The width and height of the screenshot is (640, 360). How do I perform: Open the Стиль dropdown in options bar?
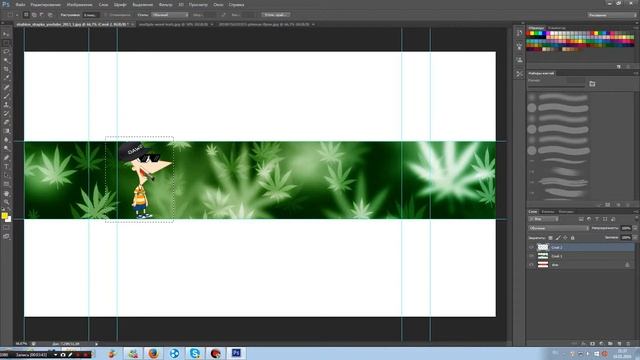click(x=170, y=15)
